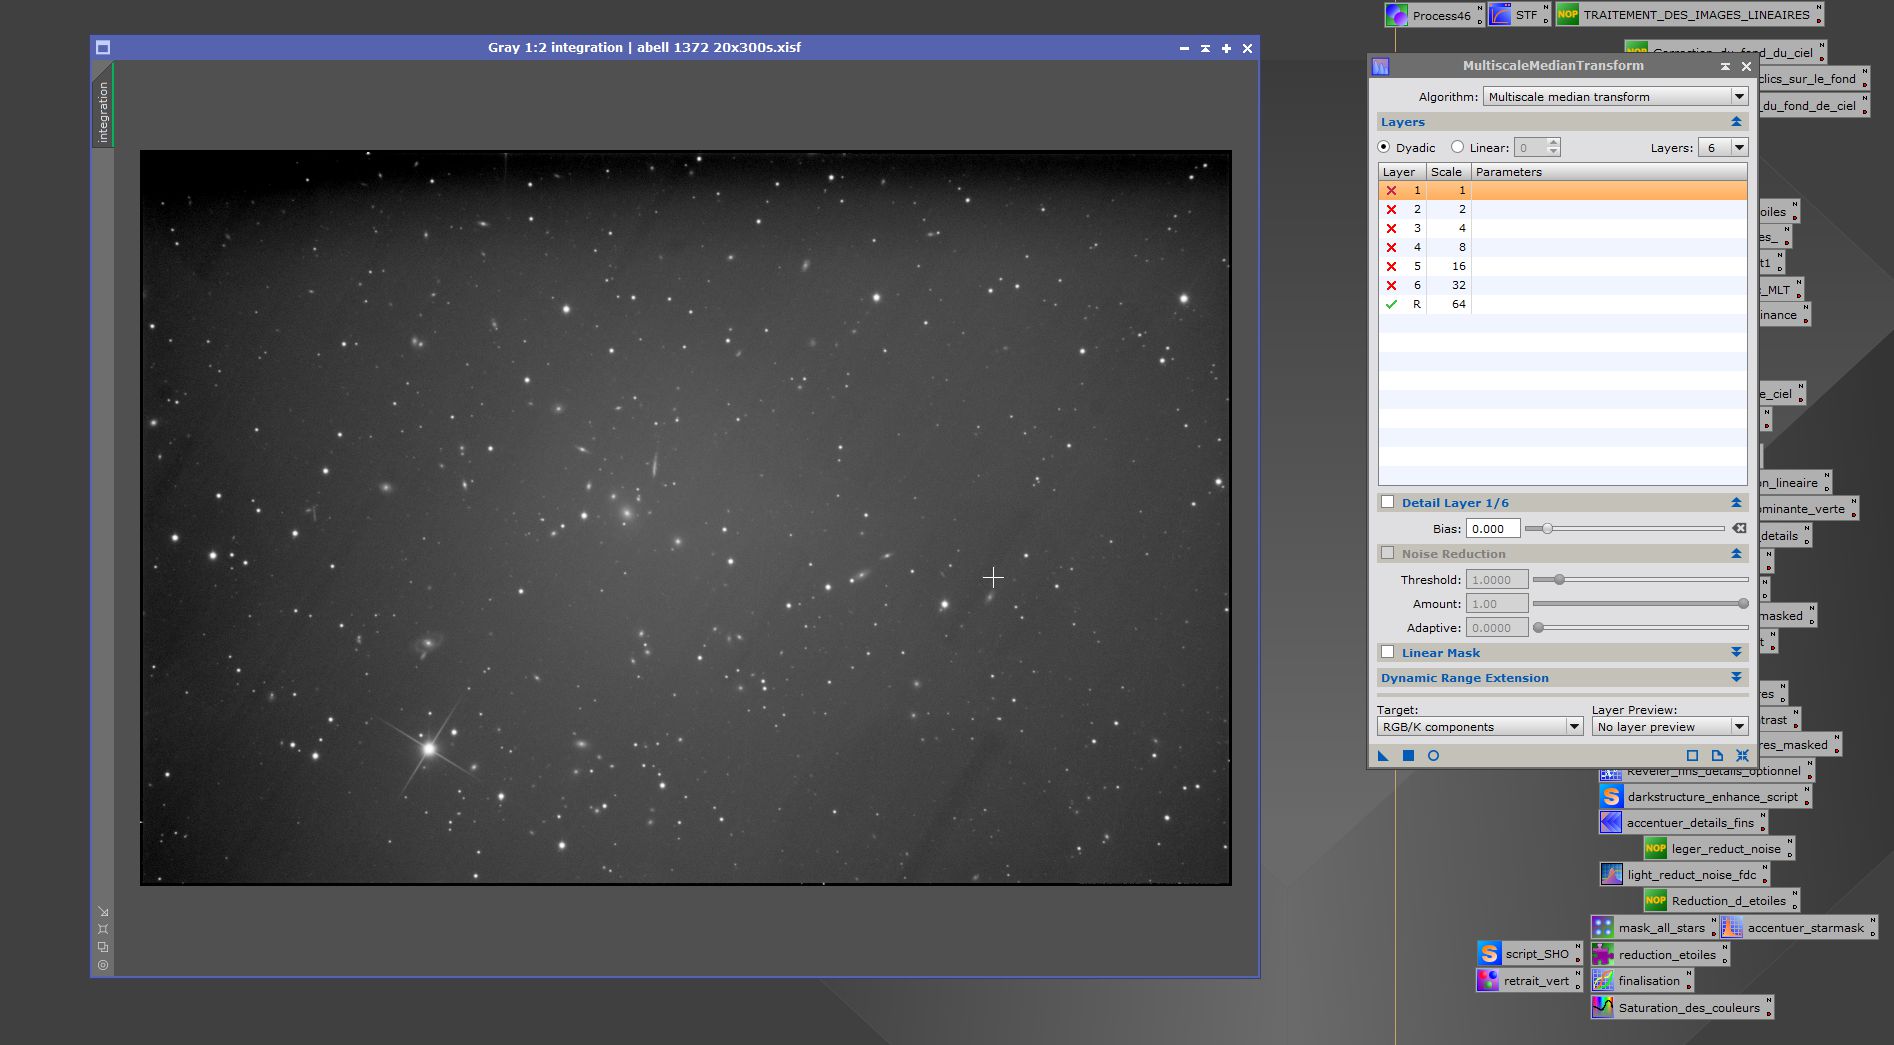
Task: Select layer 6 row with scale 32
Action: coord(1563,285)
